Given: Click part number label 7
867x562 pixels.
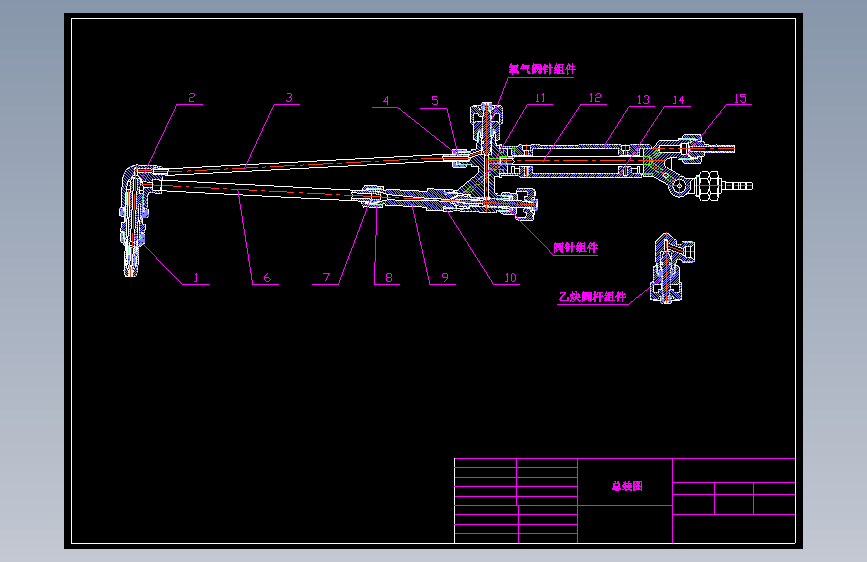Looking at the screenshot, I should (x=326, y=278).
